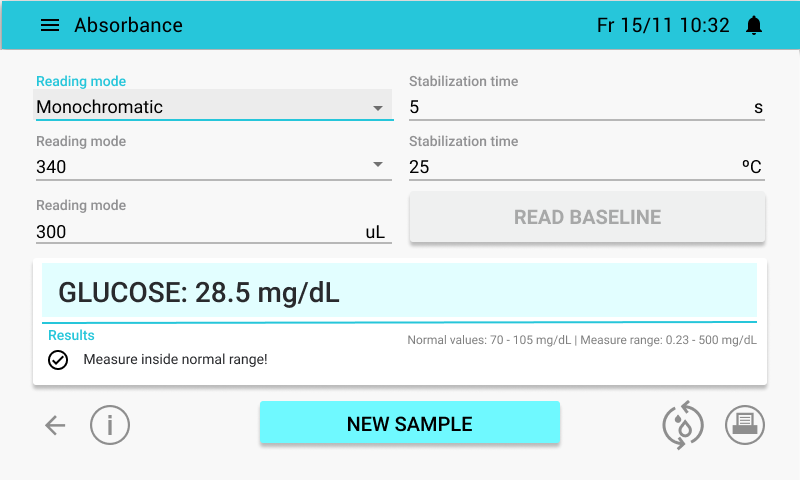
Task: Click the sample refresh droplet icon
Action: (683, 425)
